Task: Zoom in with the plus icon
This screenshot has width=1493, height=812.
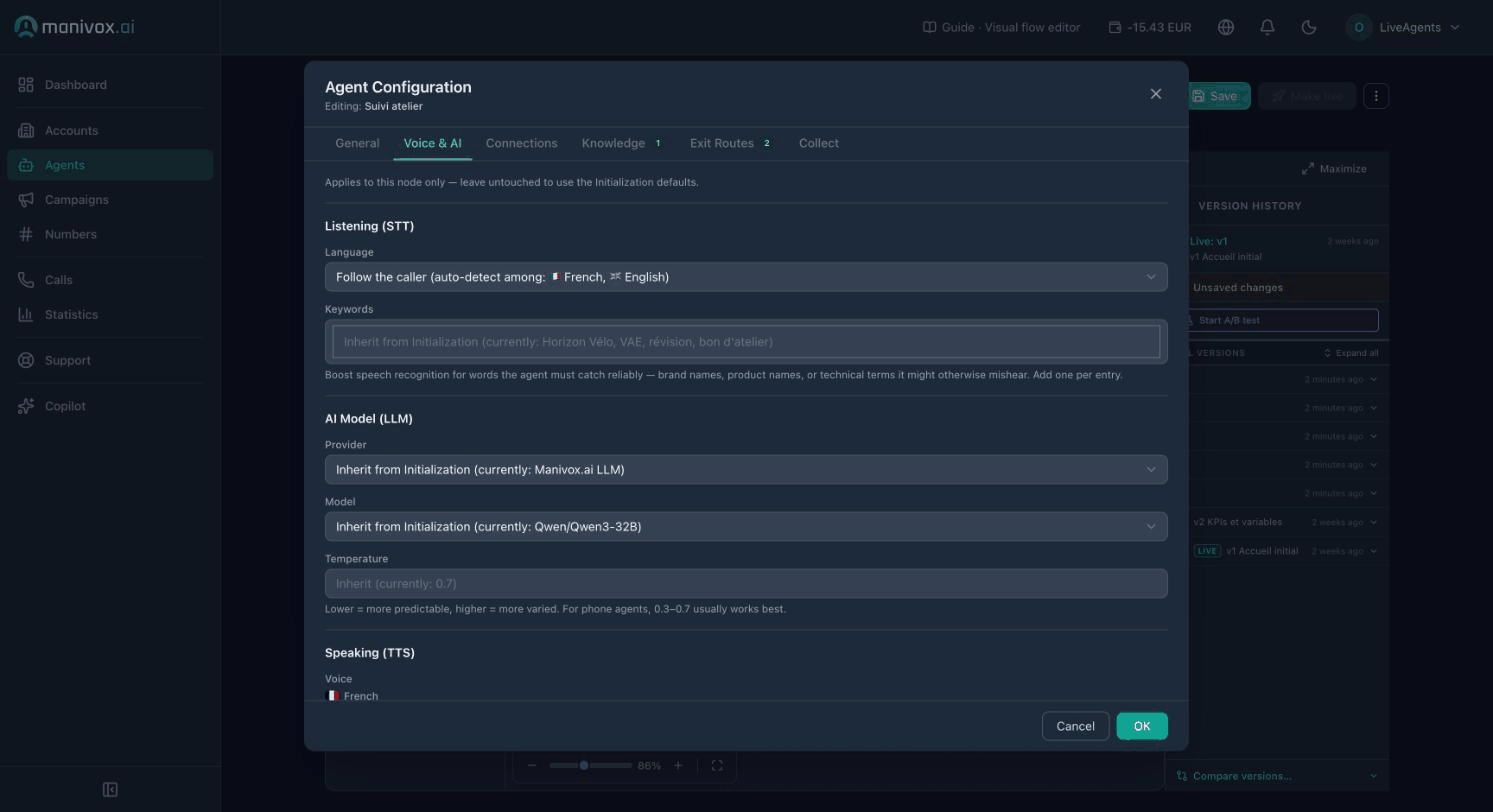Action: click(678, 766)
